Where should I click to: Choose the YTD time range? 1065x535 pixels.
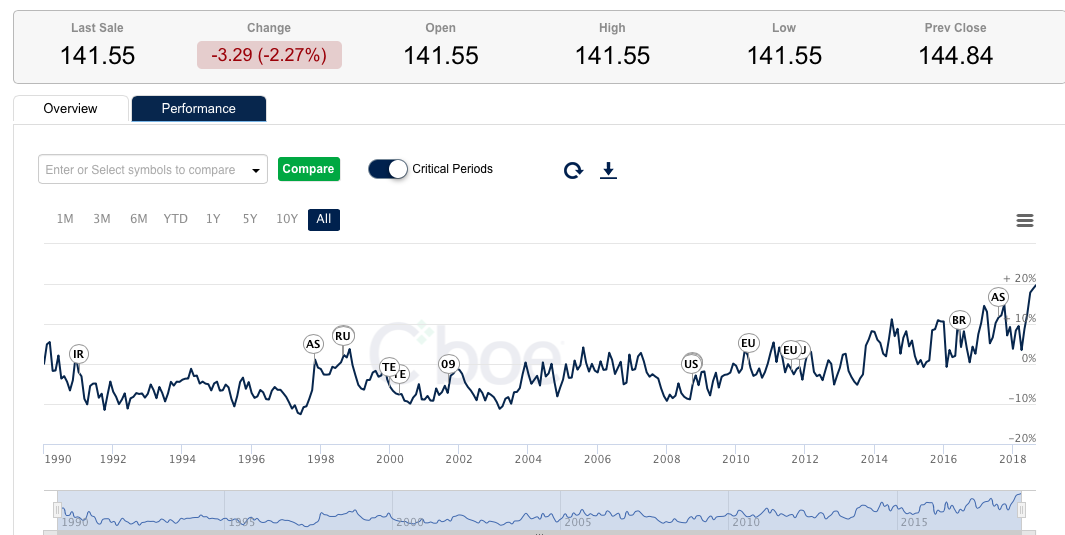176,219
